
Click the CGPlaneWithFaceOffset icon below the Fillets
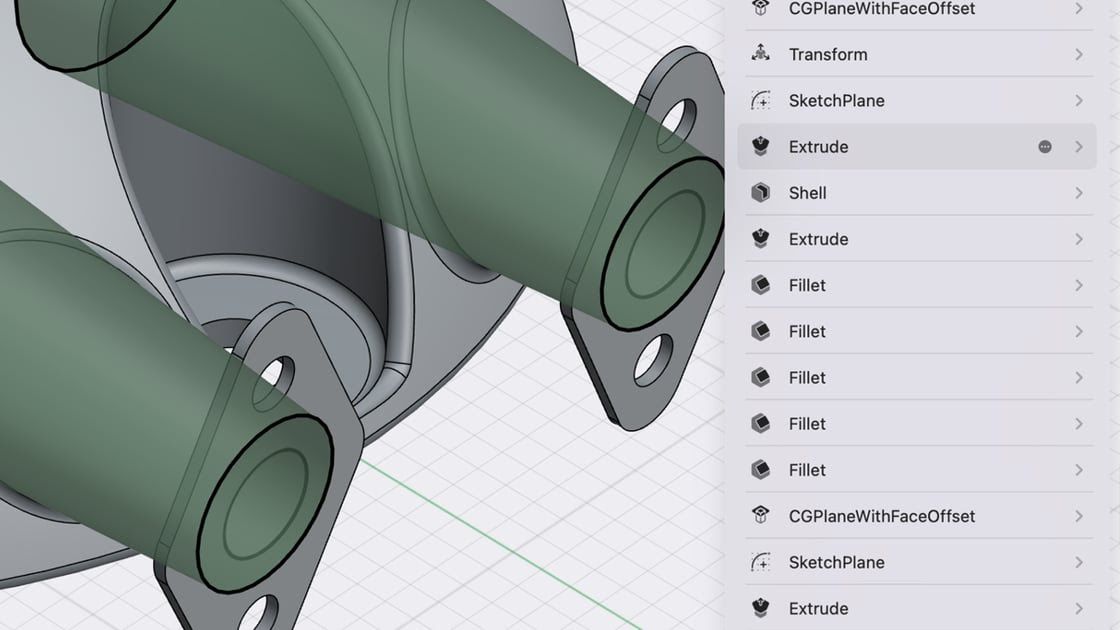coord(760,516)
